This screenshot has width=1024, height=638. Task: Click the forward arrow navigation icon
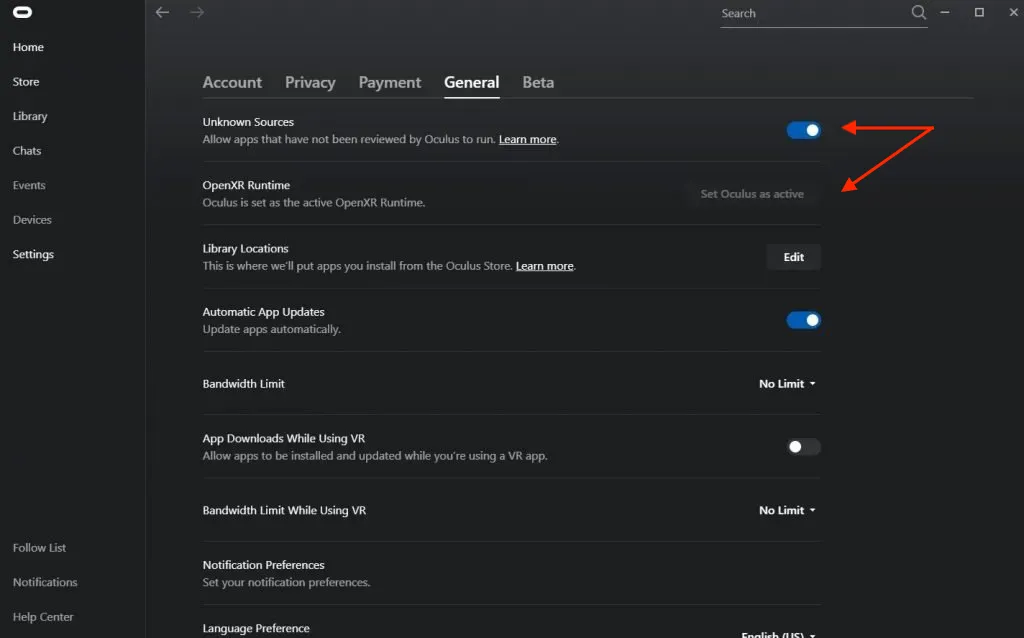[x=197, y=13]
